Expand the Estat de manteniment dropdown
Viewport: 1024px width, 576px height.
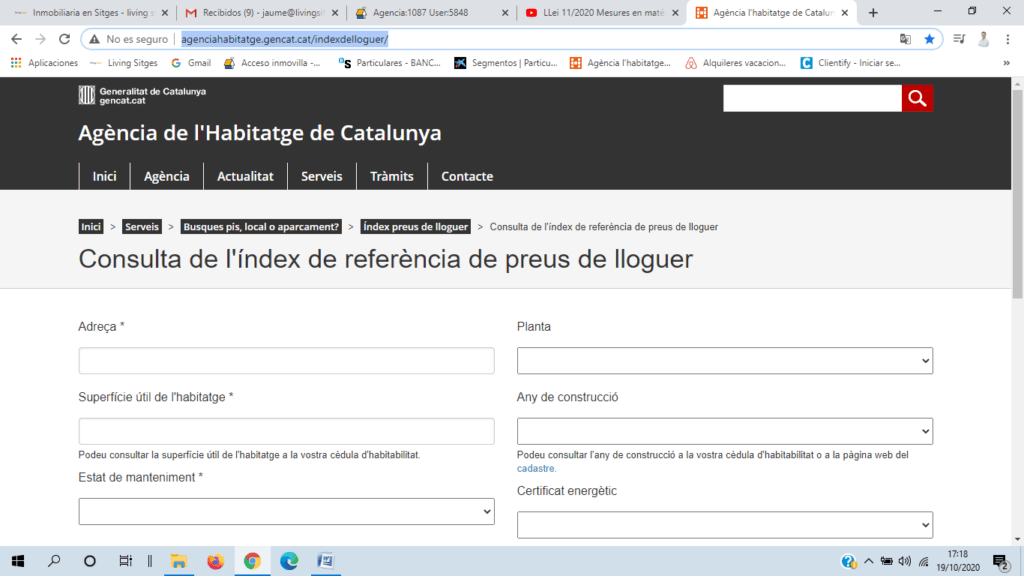pyautogui.click(x=286, y=511)
